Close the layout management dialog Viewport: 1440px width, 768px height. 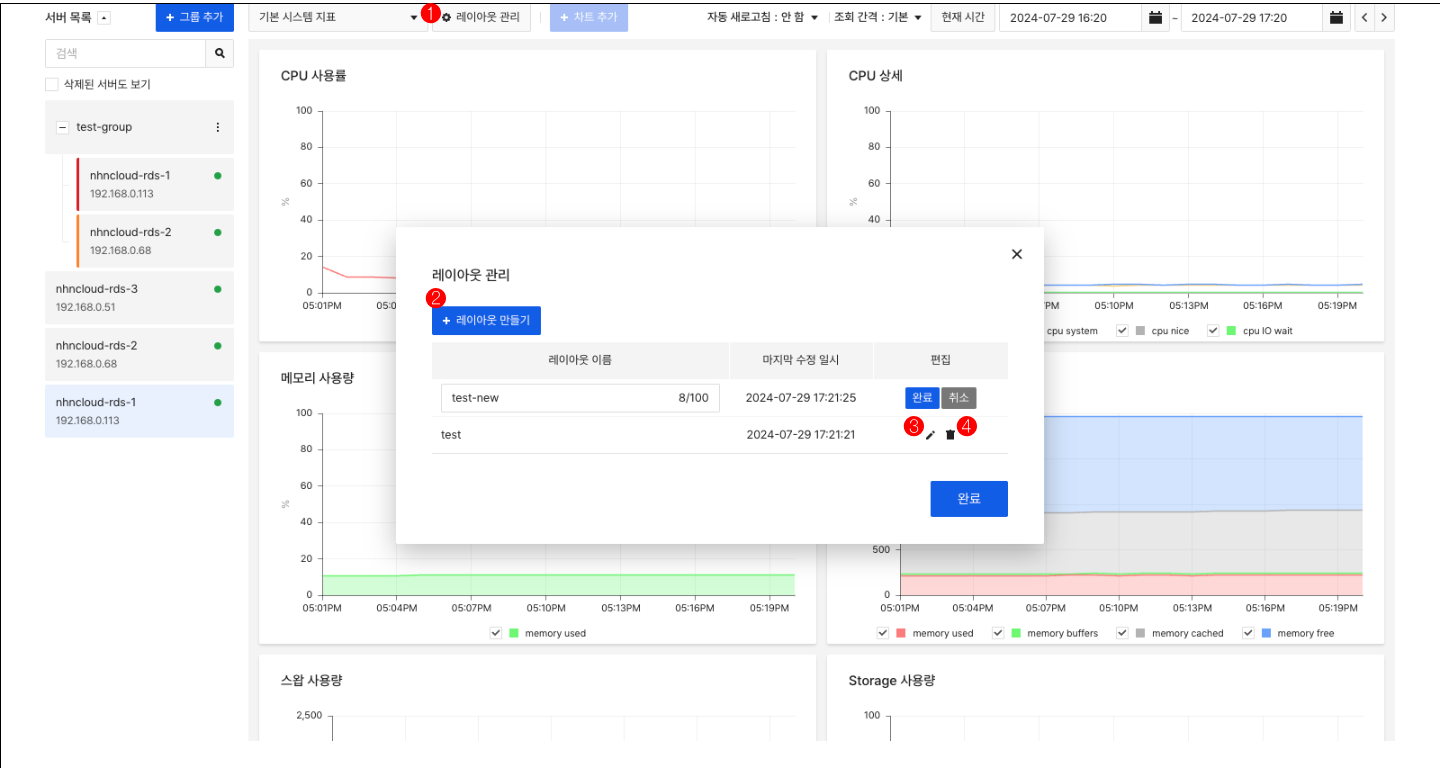point(1017,254)
